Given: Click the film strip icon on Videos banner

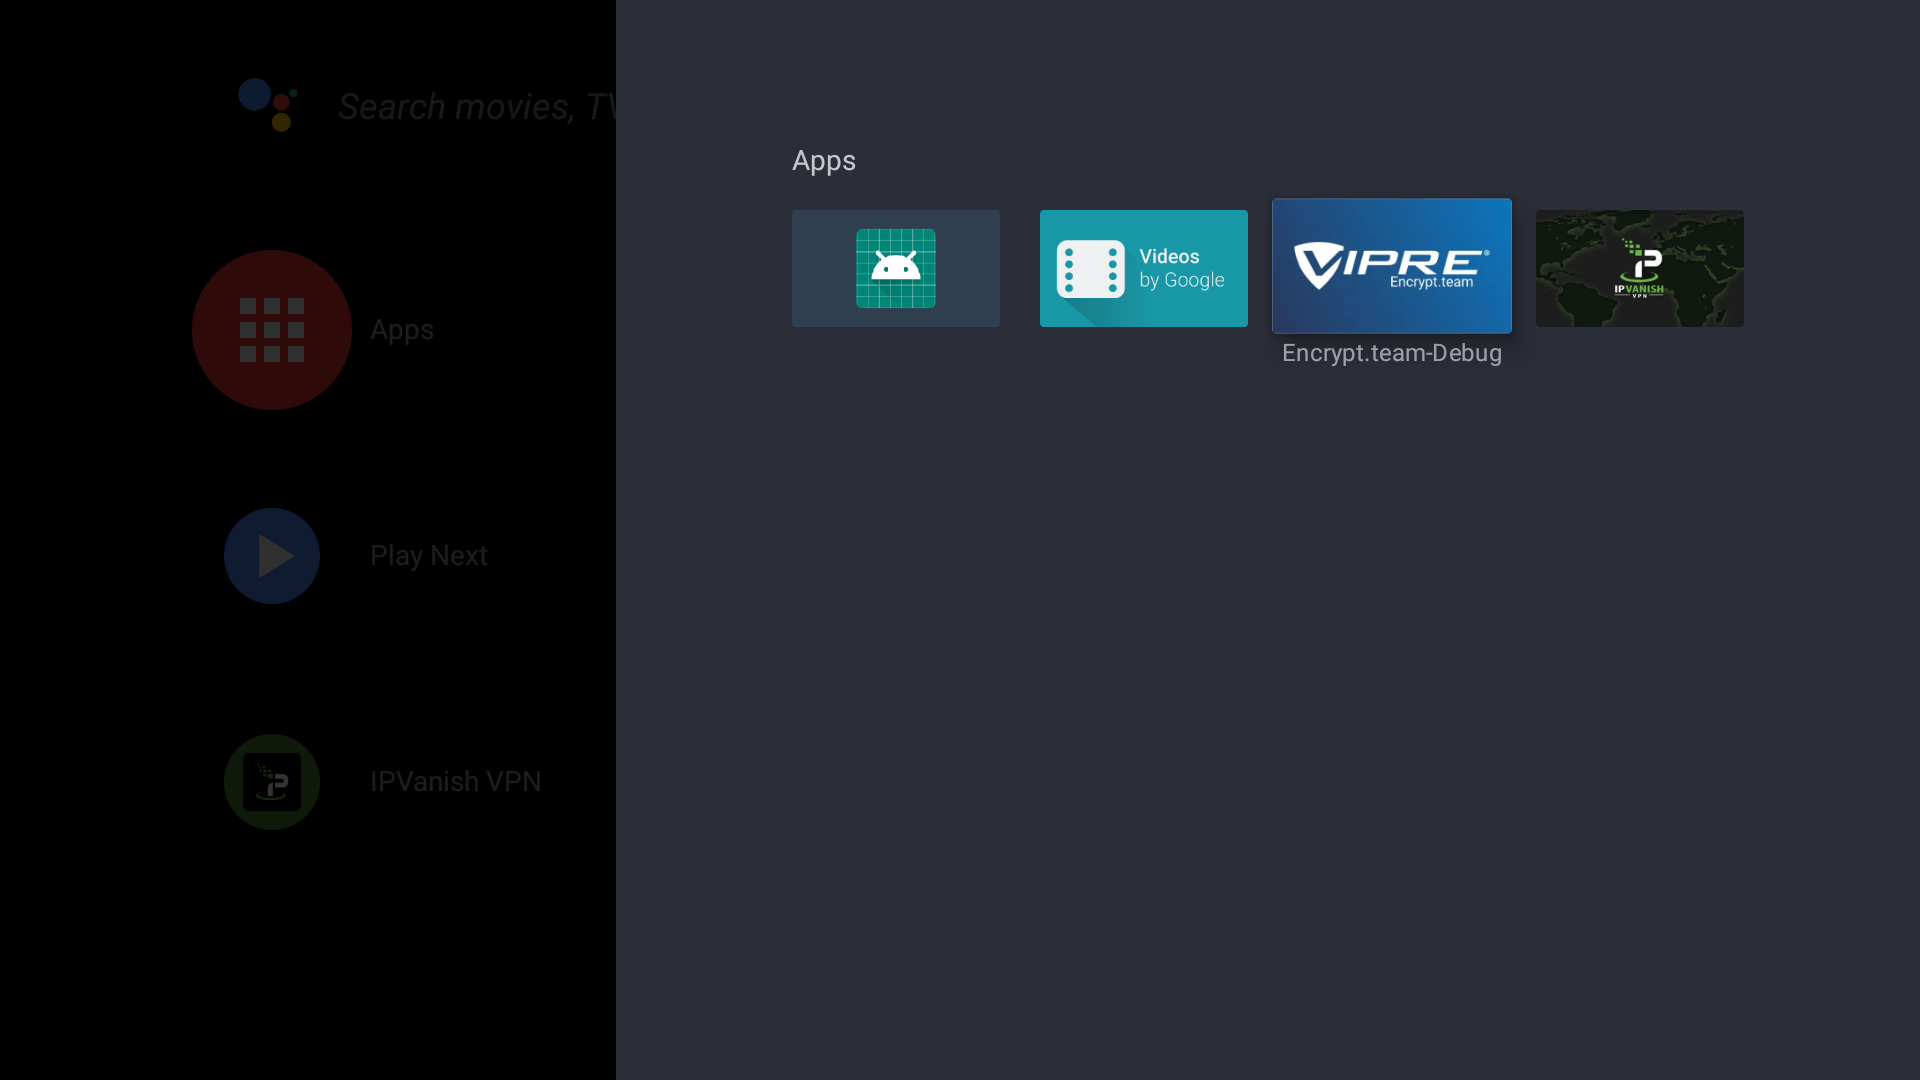Looking at the screenshot, I should point(1092,268).
